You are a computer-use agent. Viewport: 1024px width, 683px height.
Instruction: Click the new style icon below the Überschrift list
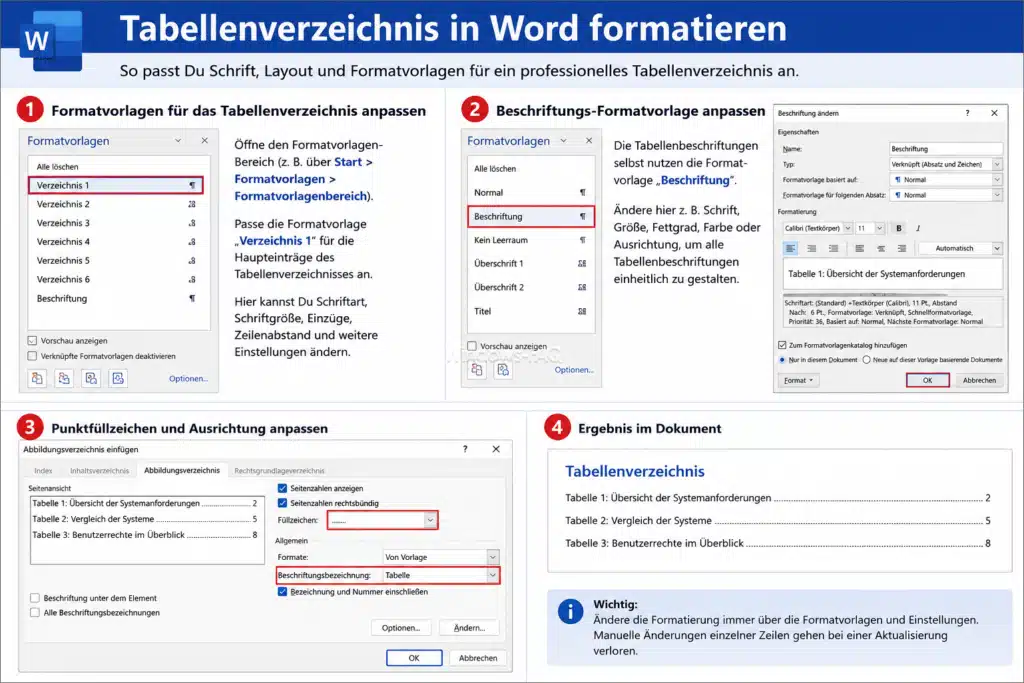[477, 370]
